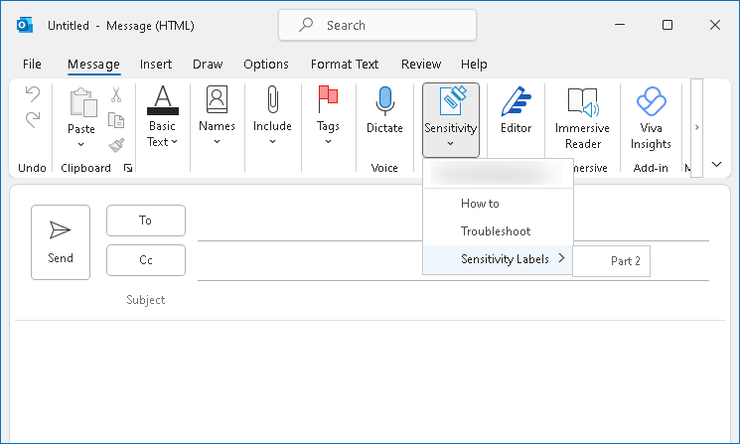740x444 pixels.
Task: Choose Part 2 in the Sensitivity Labels submenu
Action: (626, 260)
